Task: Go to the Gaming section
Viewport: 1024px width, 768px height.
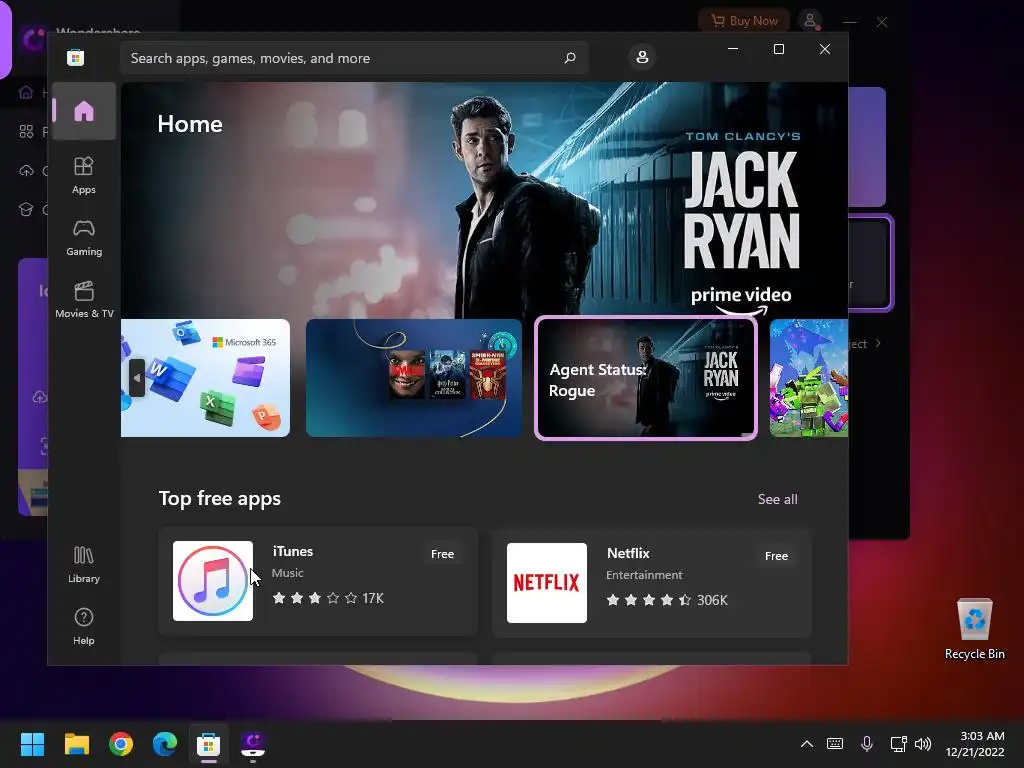Action: (x=84, y=238)
